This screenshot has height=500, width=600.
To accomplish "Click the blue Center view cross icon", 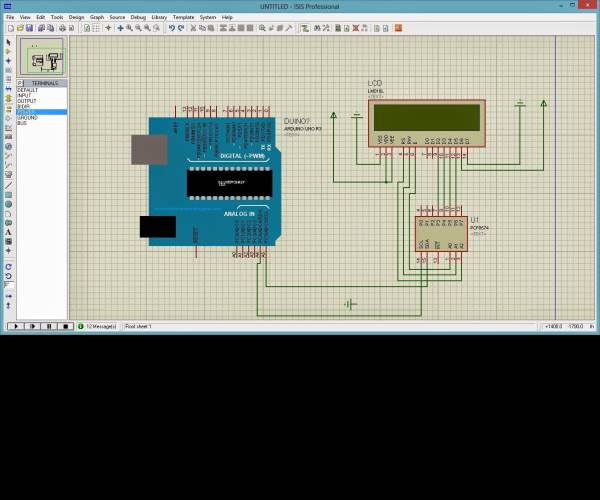I will 120,28.
